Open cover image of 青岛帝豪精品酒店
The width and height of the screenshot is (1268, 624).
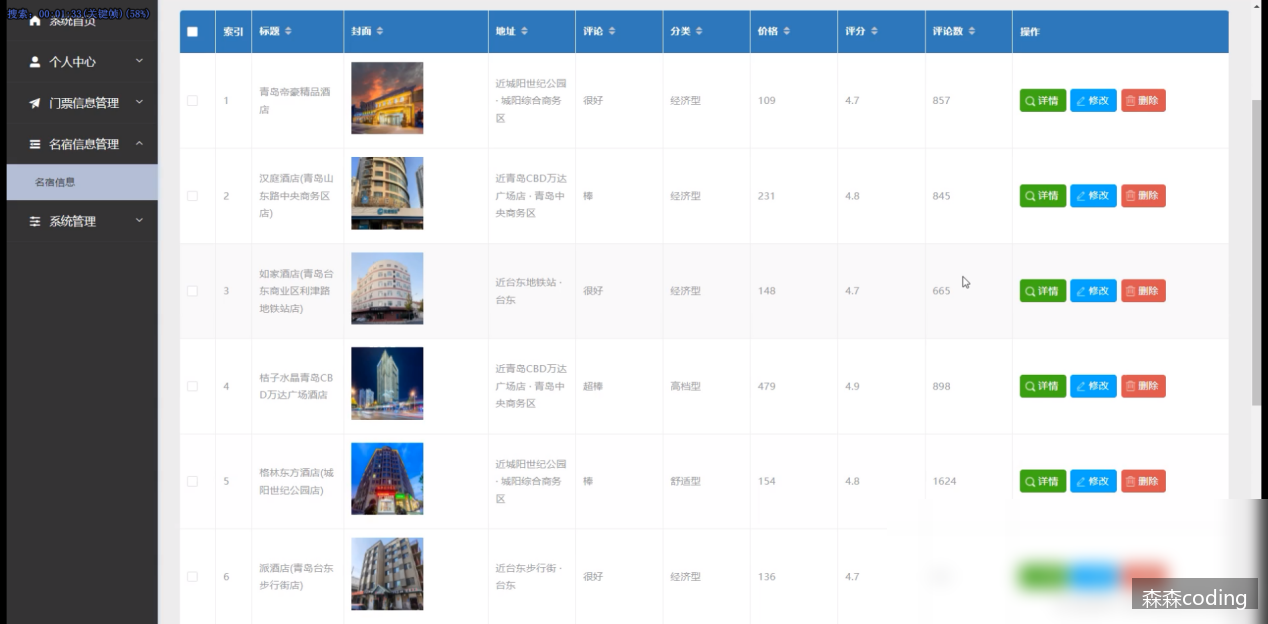click(x=387, y=98)
